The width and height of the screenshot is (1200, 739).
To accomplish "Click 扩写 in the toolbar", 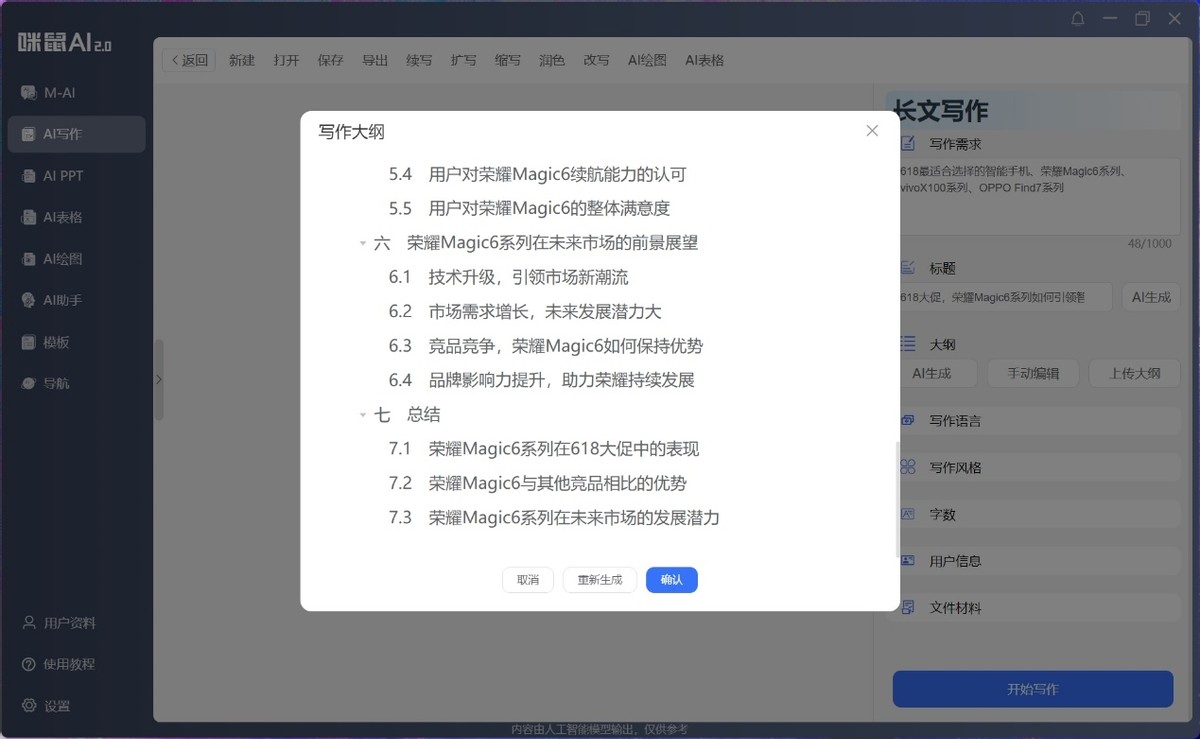I will (464, 60).
